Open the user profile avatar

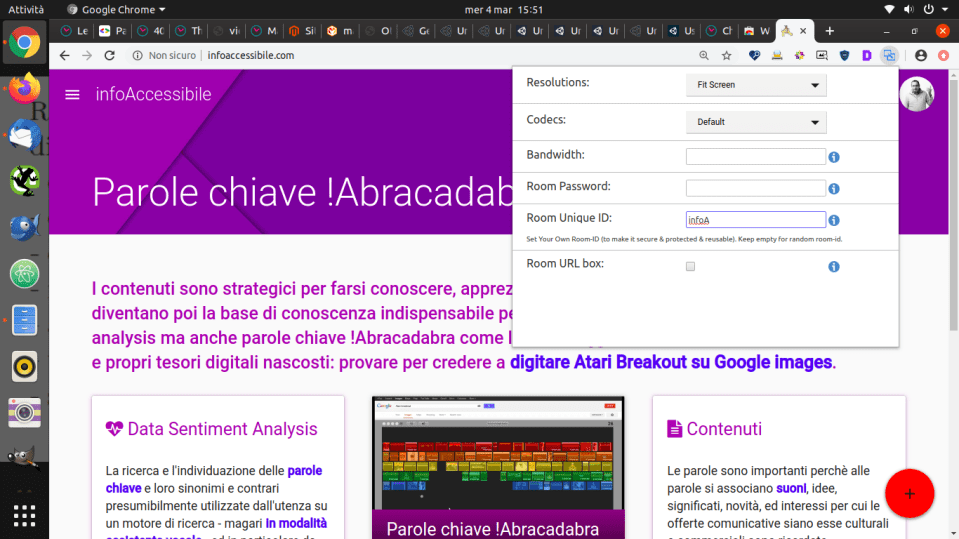tap(916, 95)
